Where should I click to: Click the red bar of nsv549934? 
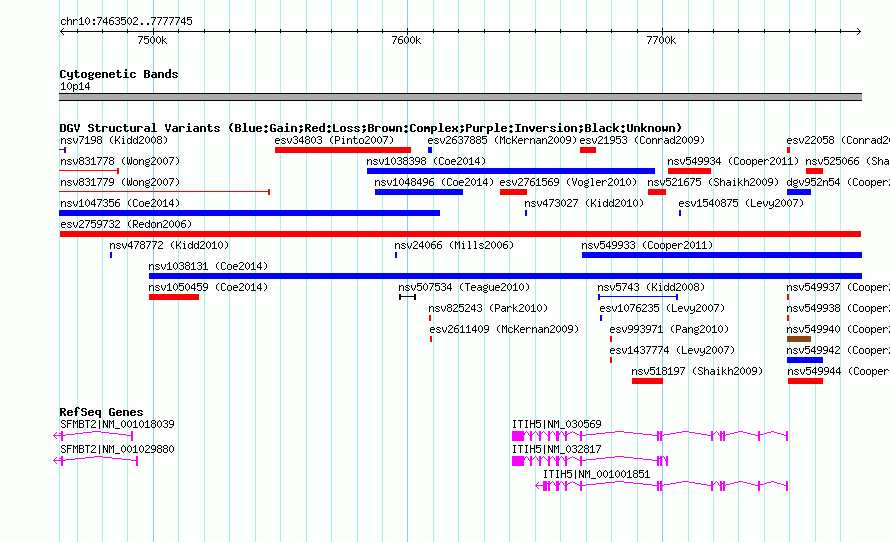[690, 171]
